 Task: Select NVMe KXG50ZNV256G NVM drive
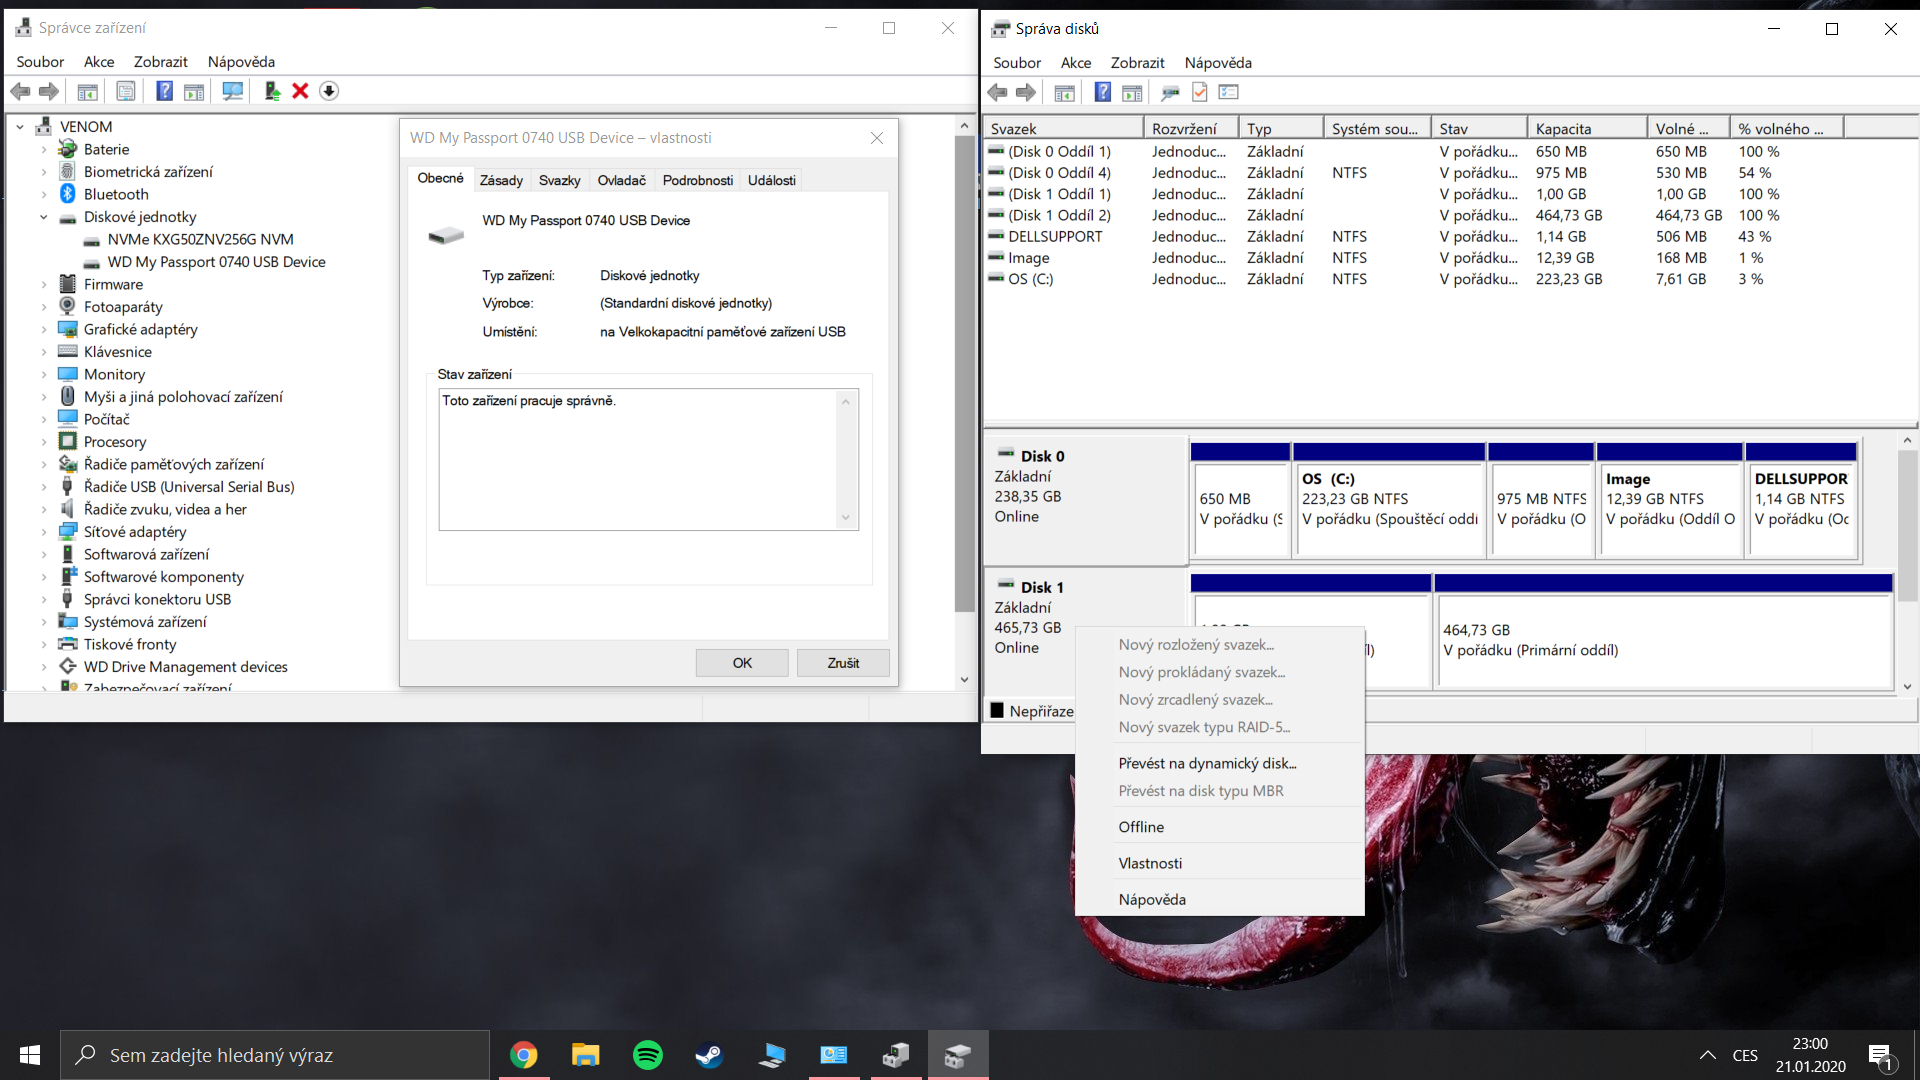200,239
